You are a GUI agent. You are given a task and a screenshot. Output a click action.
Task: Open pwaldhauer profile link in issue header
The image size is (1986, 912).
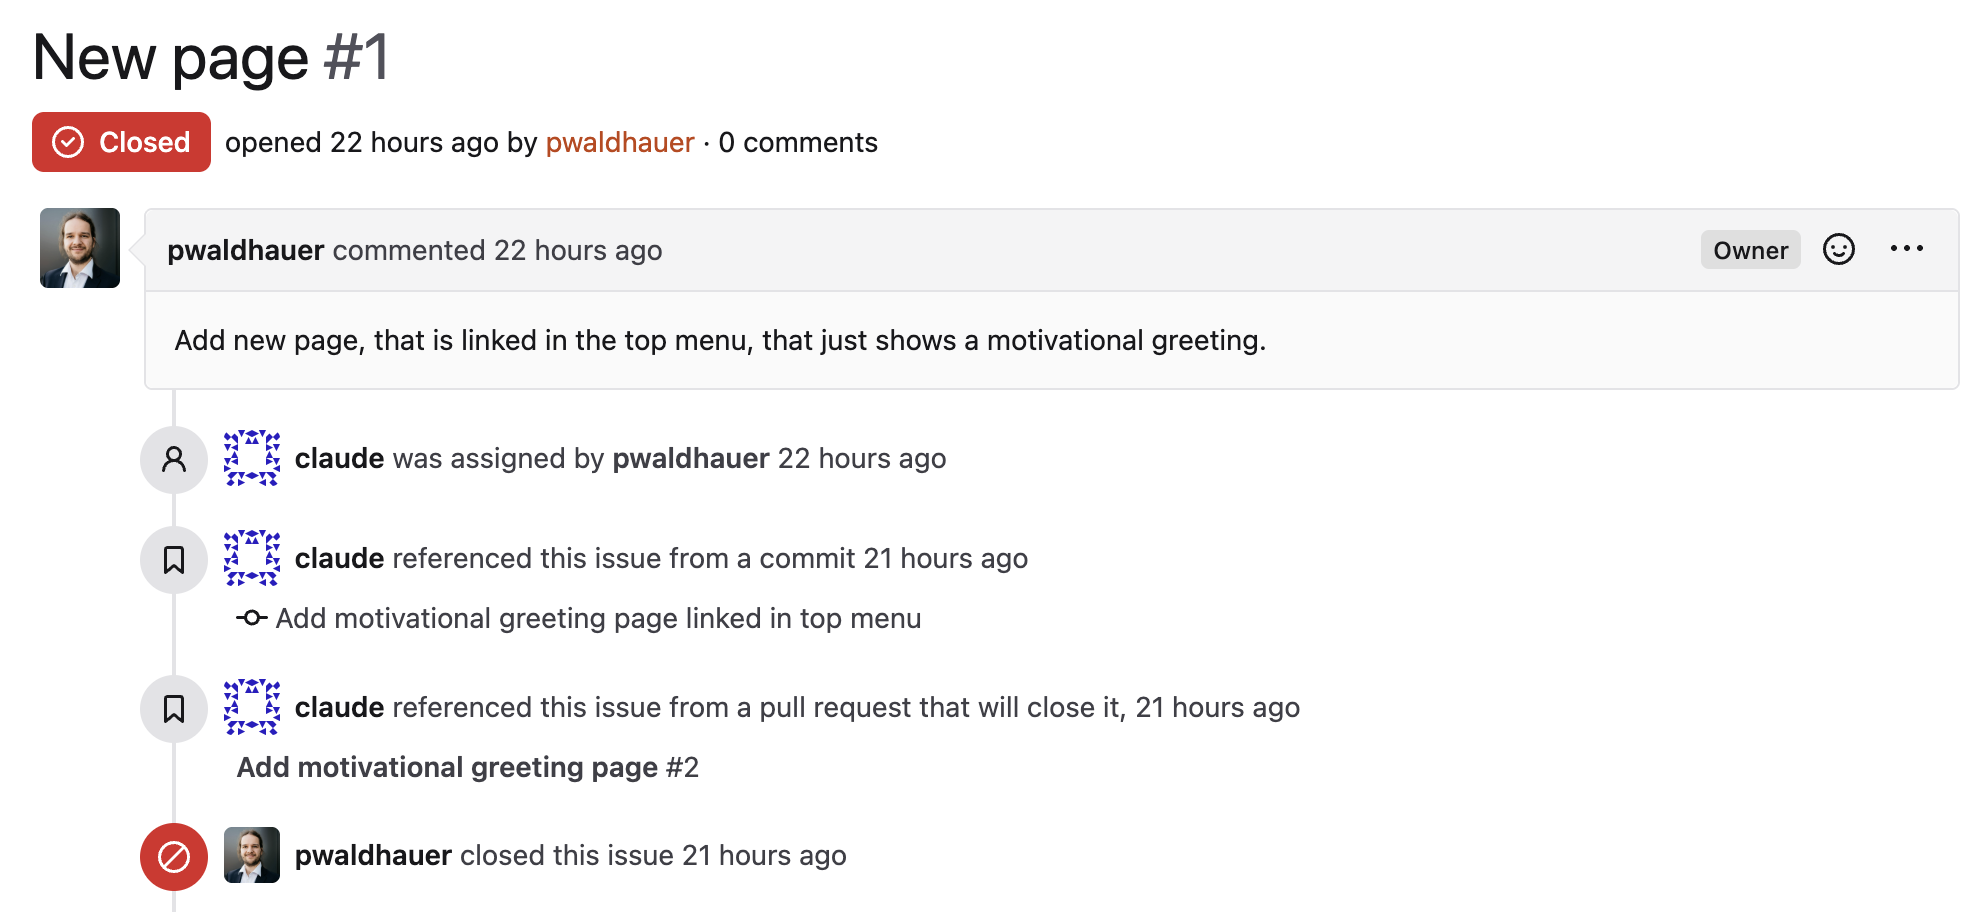click(619, 142)
